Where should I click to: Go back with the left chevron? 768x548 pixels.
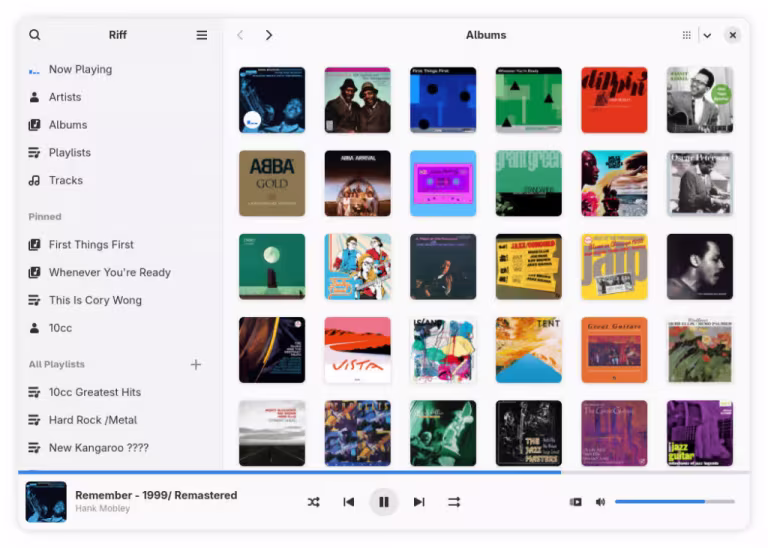click(x=240, y=35)
